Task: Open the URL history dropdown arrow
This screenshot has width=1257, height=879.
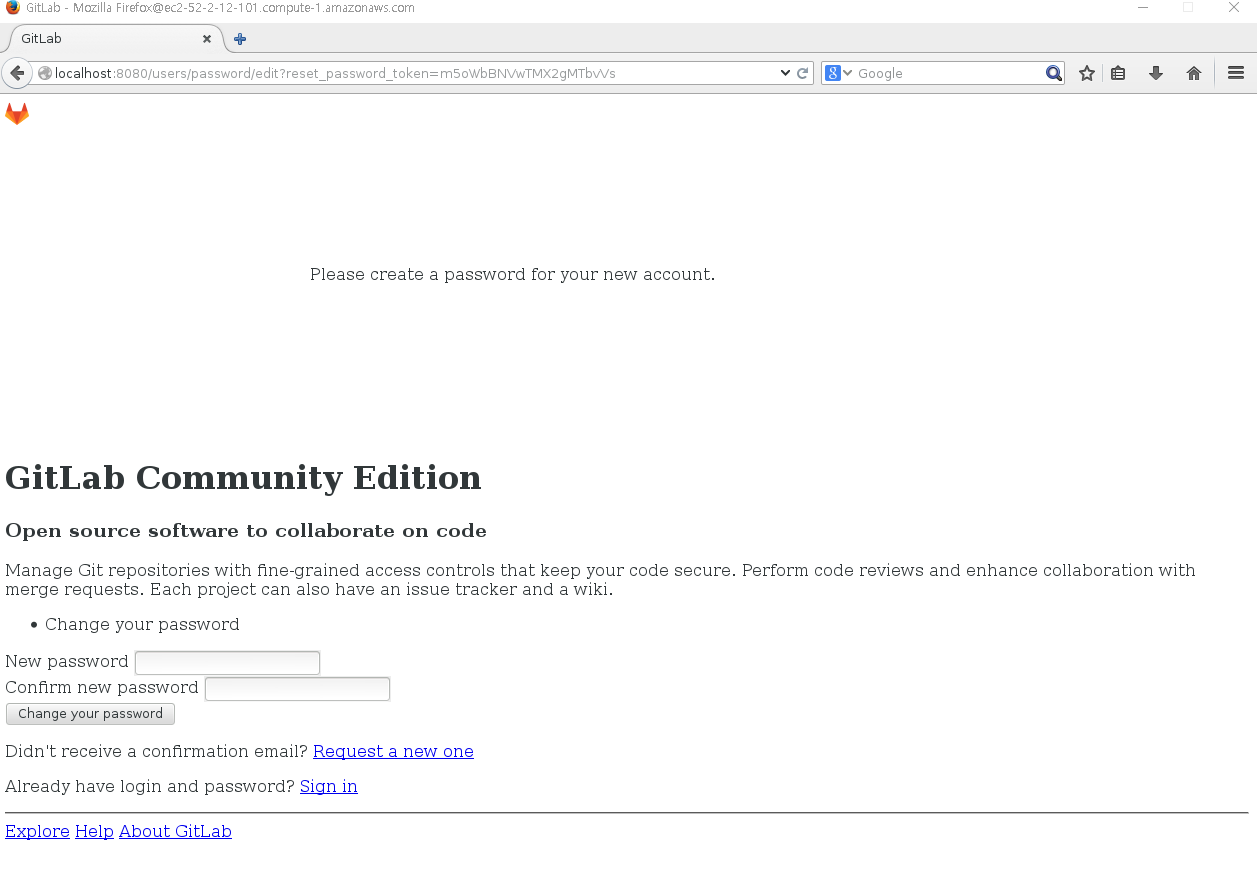Action: point(785,73)
